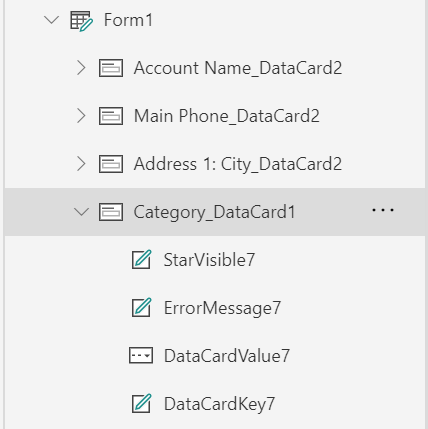Click the DataCardValue7 dropdown control icon
This screenshot has width=428, height=429.
(x=141, y=355)
